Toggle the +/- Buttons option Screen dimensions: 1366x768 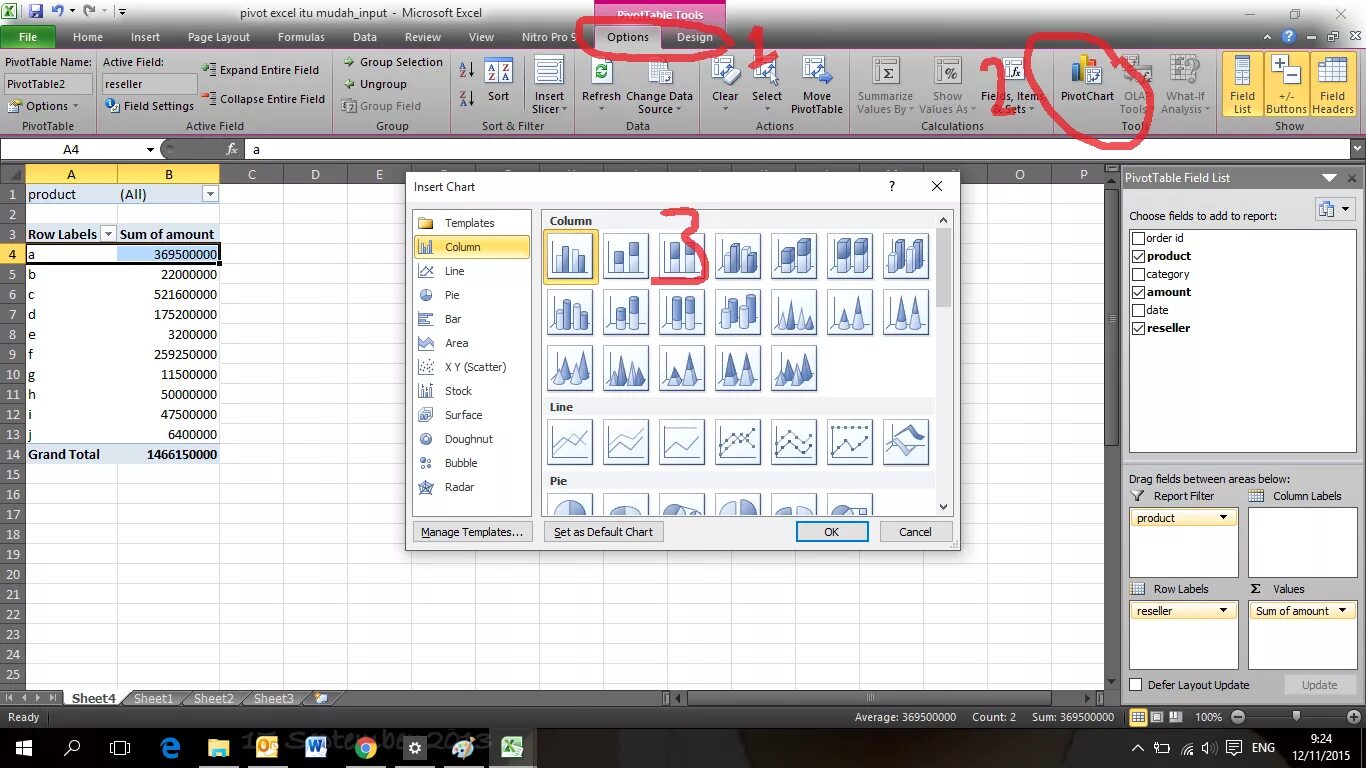(1286, 85)
